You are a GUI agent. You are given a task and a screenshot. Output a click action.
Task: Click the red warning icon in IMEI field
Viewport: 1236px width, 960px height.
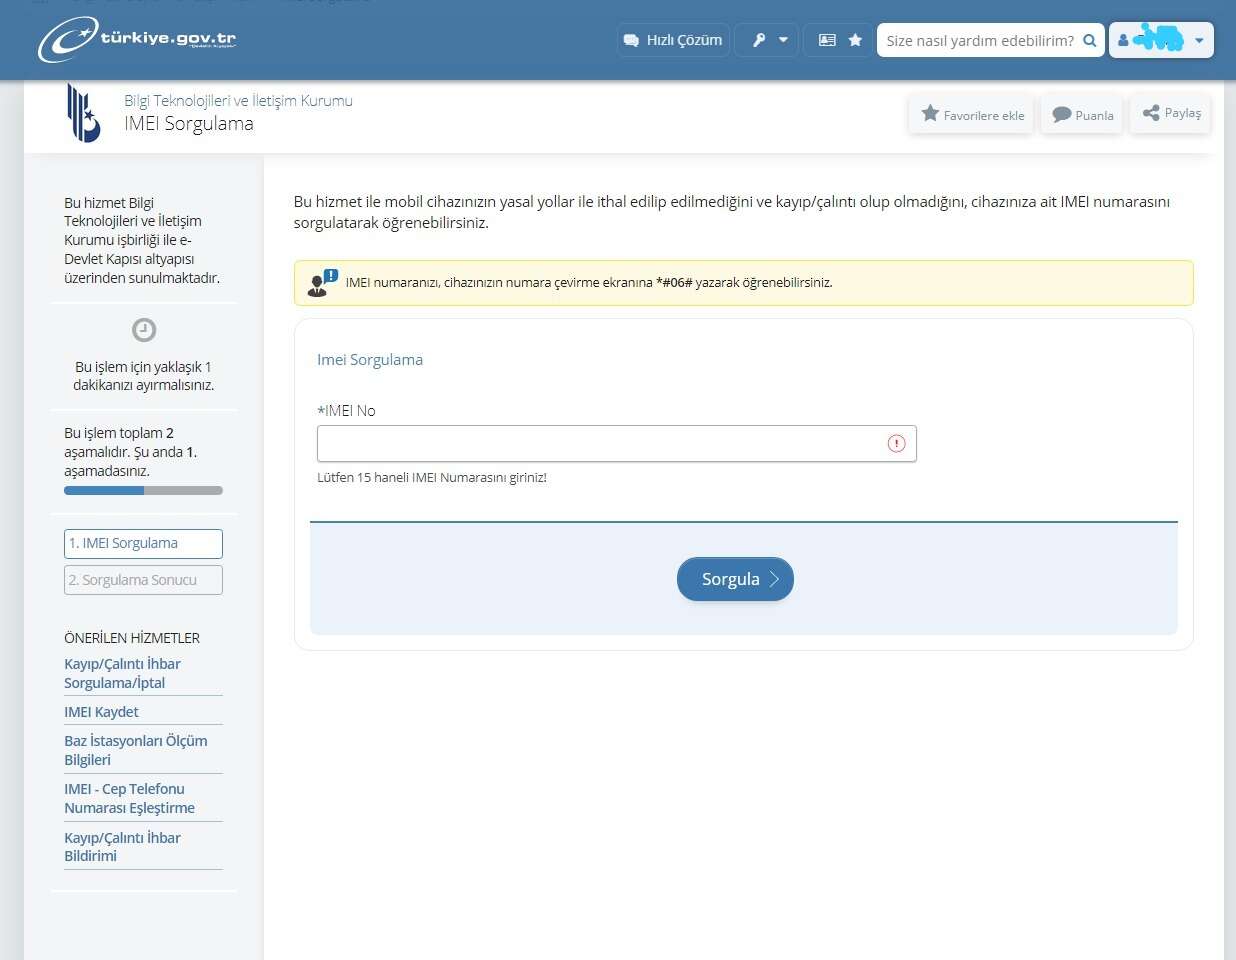[x=896, y=443]
